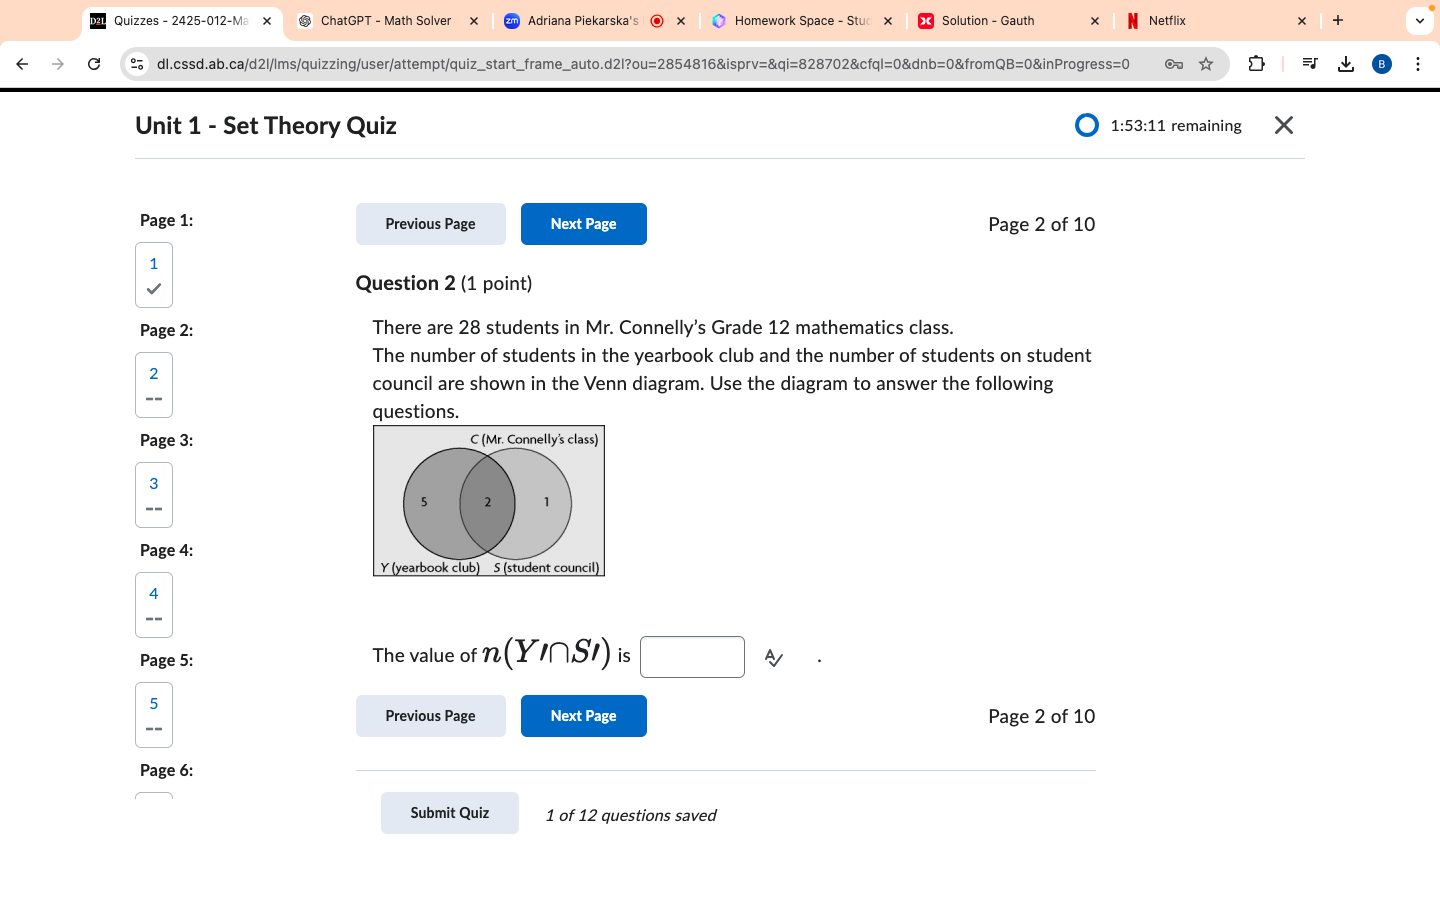Screen dimensions: 1440x900
Task: Click the 'Page 3:' sidebar label
Action: pos(167,440)
